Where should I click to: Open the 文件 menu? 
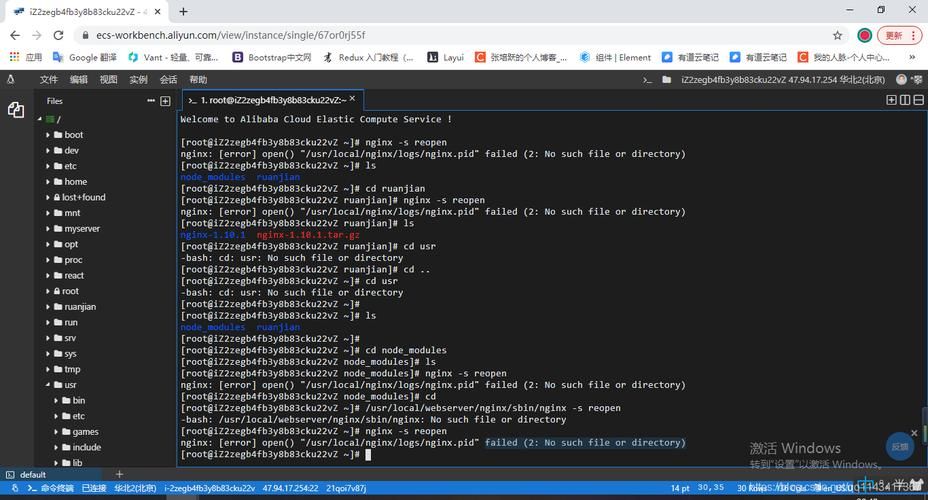[49, 80]
